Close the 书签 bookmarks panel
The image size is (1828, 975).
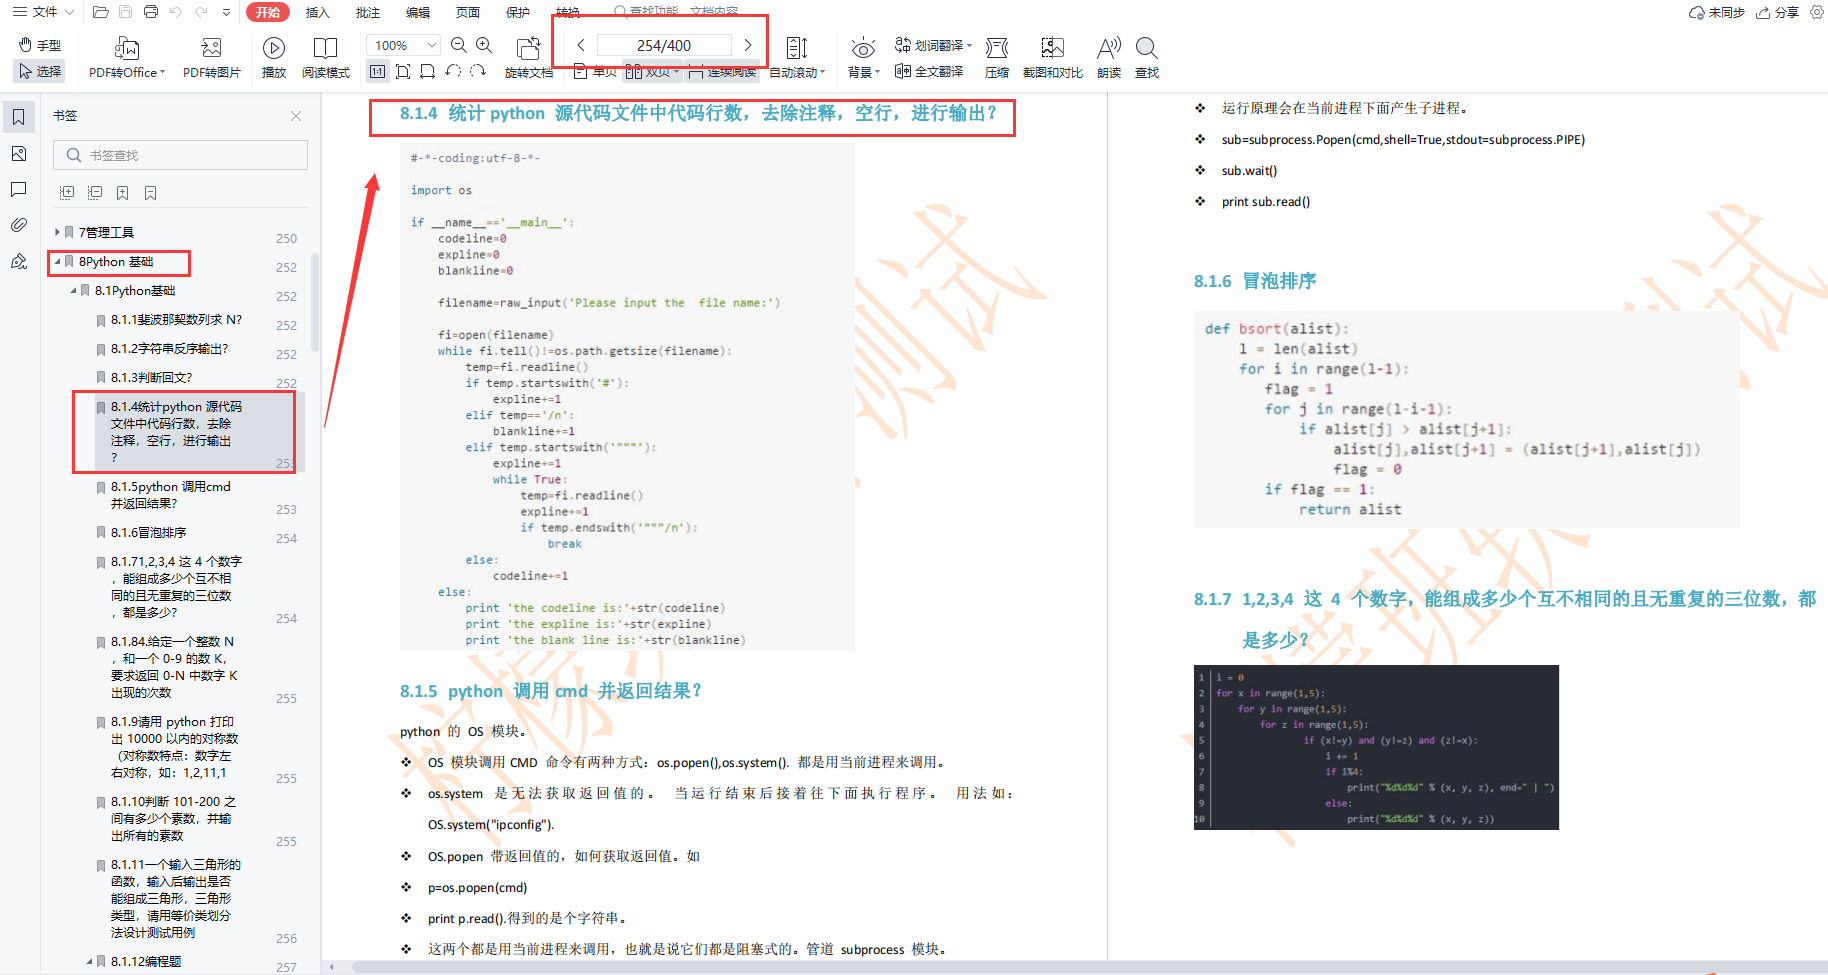296,116
